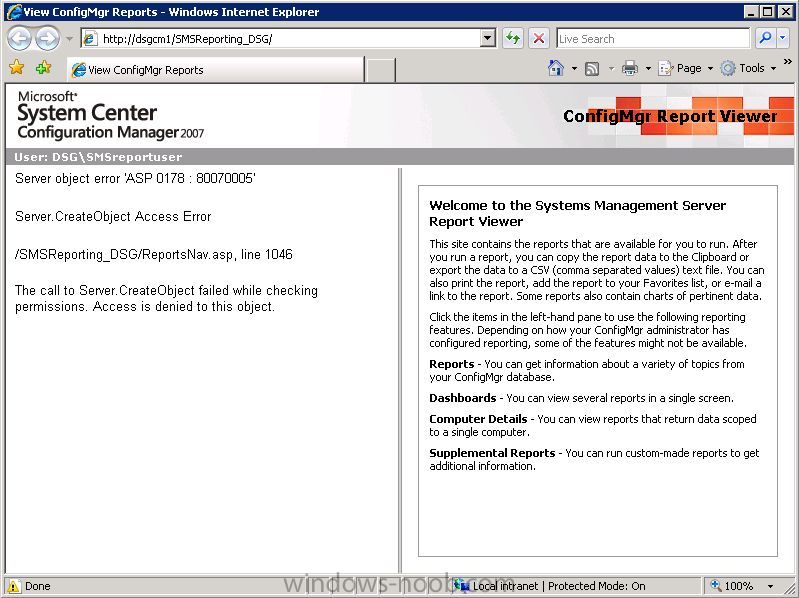Click the Dashboards bold label
The width and height of the screenshot is (799, 598).
(463, 398)
